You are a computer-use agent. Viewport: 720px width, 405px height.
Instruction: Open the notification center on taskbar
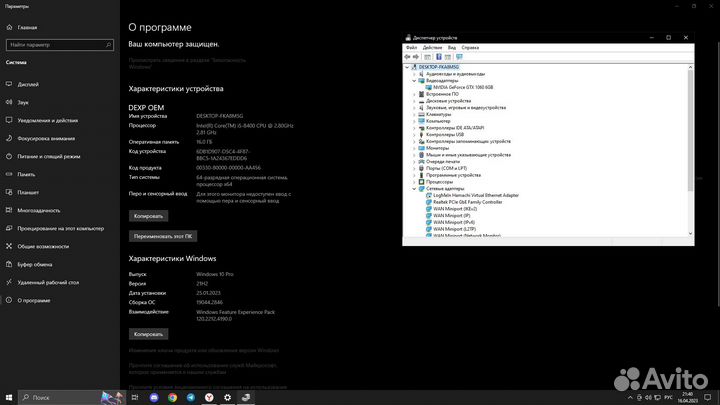708,398
